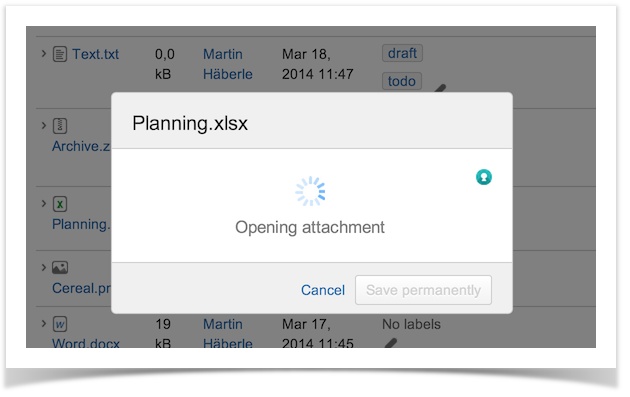This screenshot has height=397, width=630.
Task: Open the Text.txt file link
Action: pos(95,54)
